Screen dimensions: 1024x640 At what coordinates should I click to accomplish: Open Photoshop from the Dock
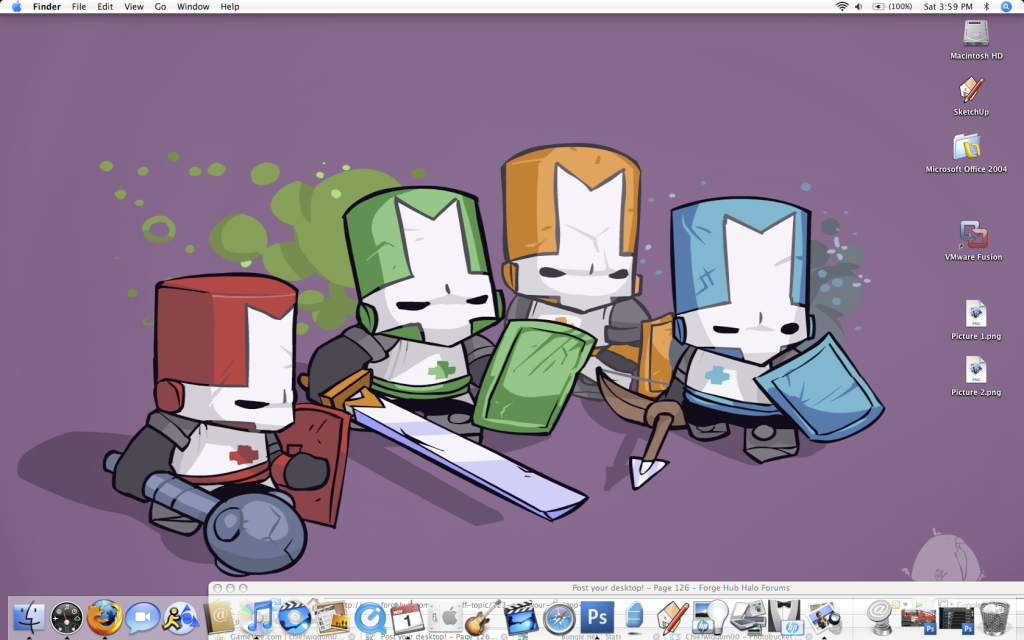(597, 618)
